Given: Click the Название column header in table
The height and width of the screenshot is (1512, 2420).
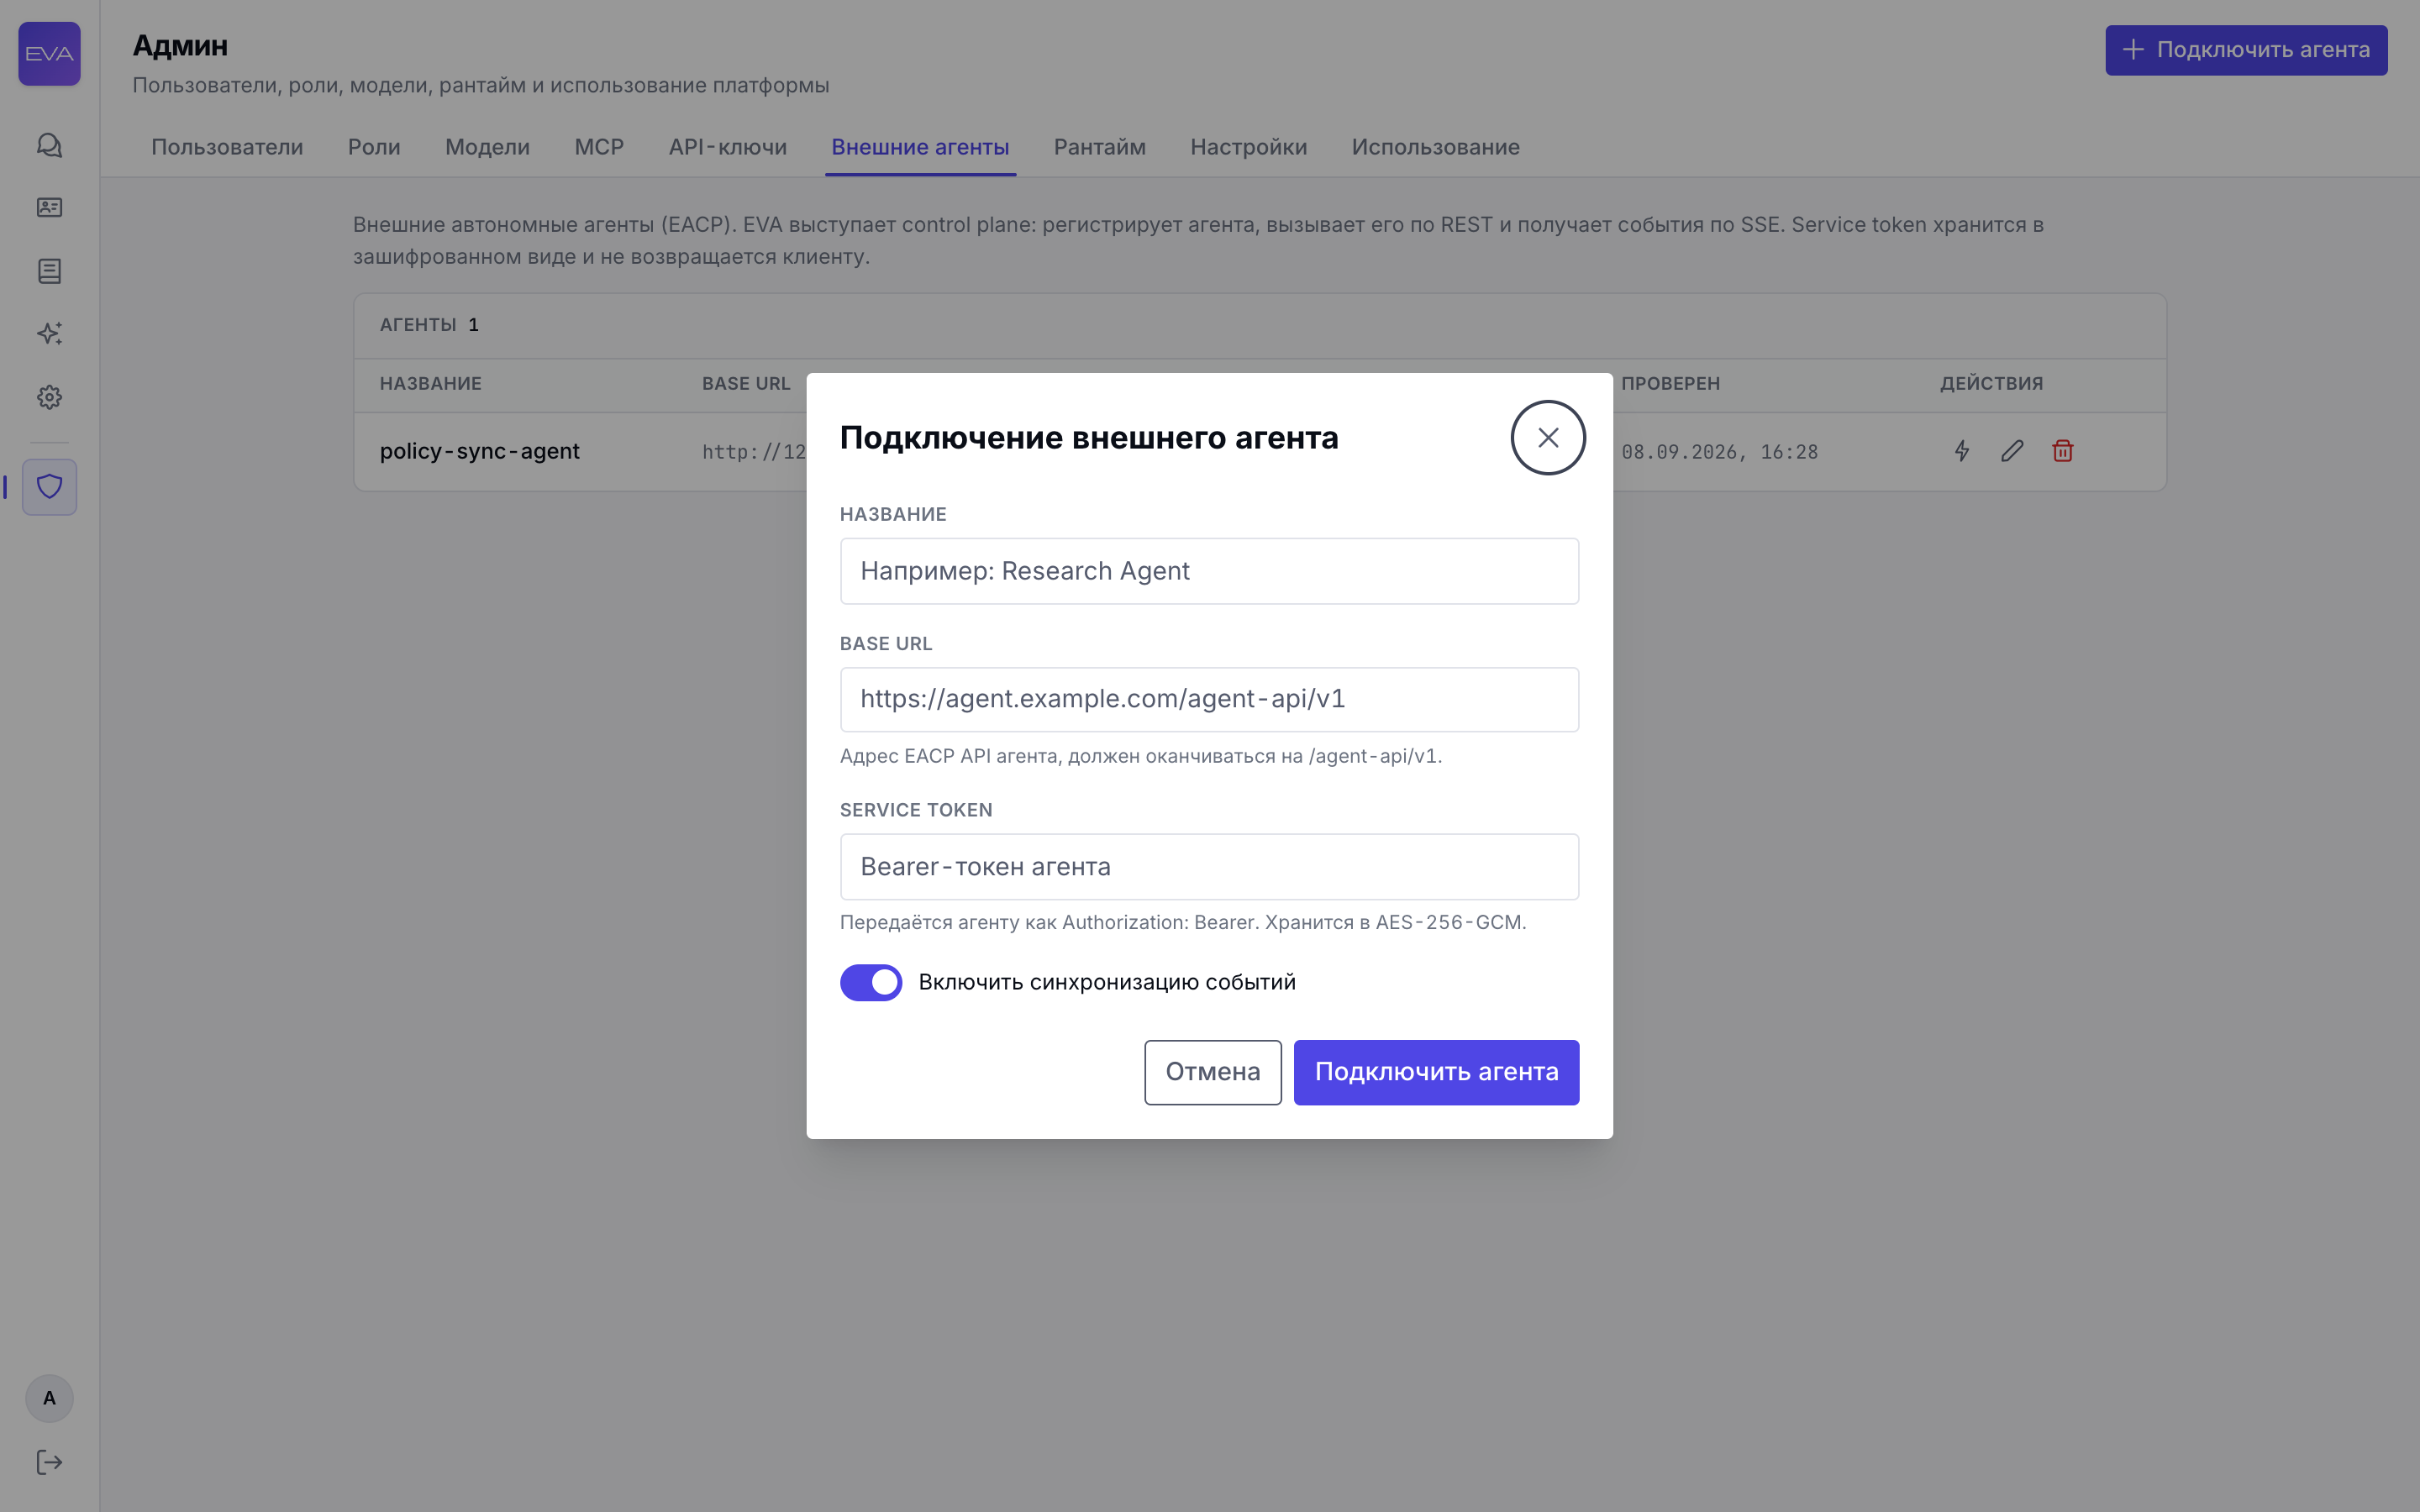Looking at the screenshot, I should tap(430, 384).
